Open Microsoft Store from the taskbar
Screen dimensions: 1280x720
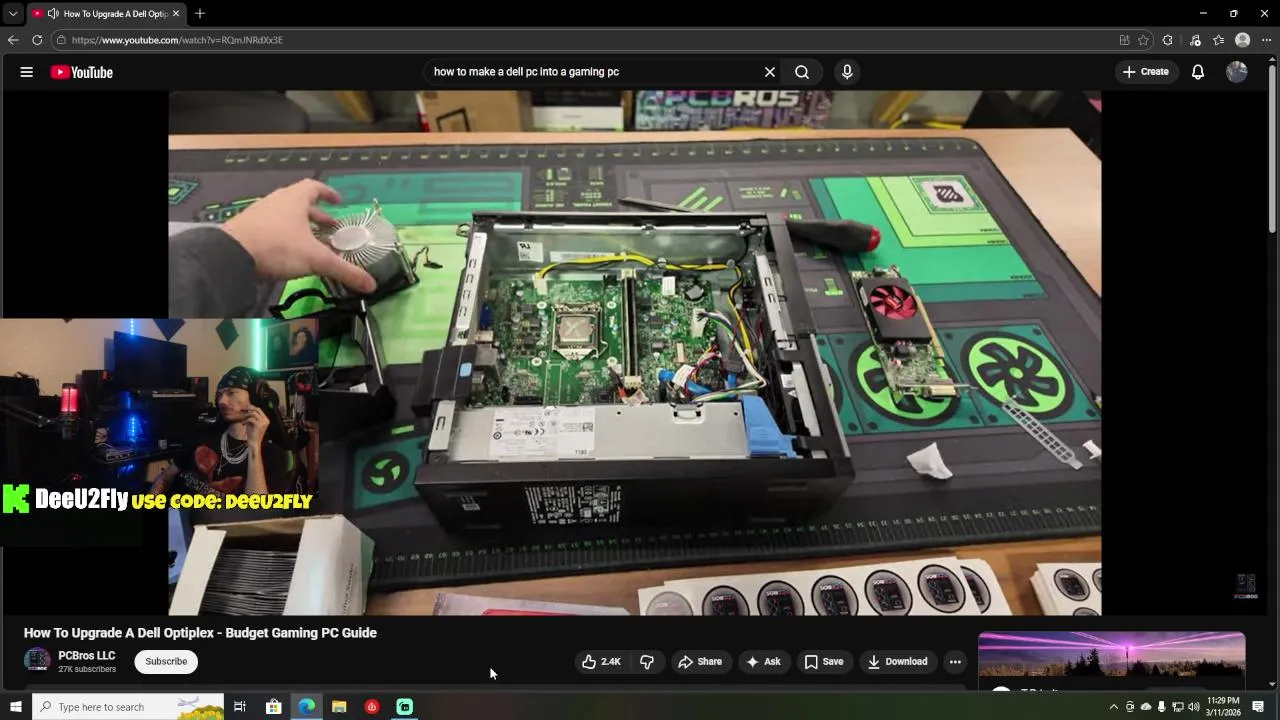[x=274, y=707]
